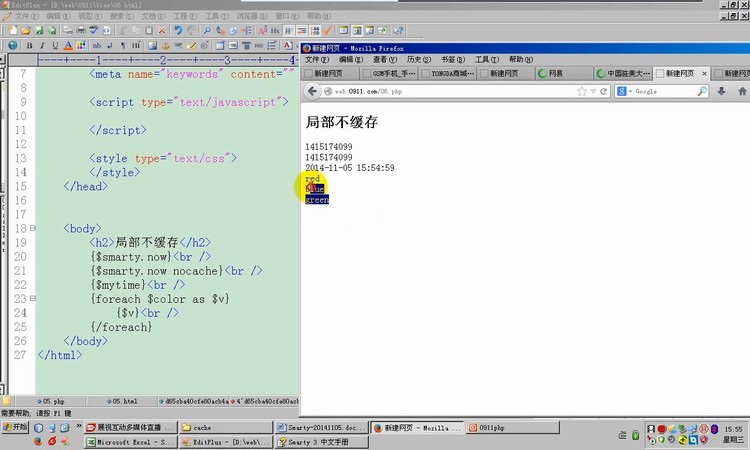
Task: Switch to Microsoft Excel taskbar button
Action: (x=130, y=442)
